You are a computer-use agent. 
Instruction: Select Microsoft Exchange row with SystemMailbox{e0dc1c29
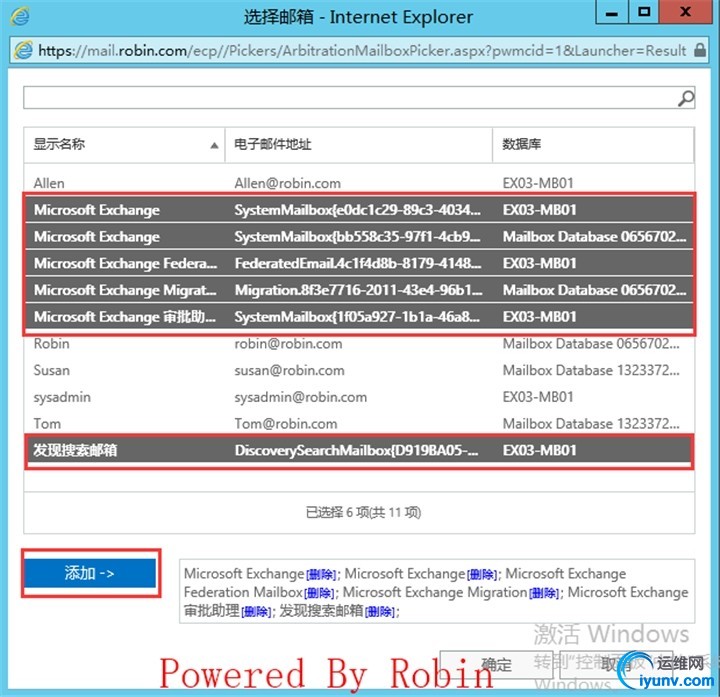click(x=359, y=210)
